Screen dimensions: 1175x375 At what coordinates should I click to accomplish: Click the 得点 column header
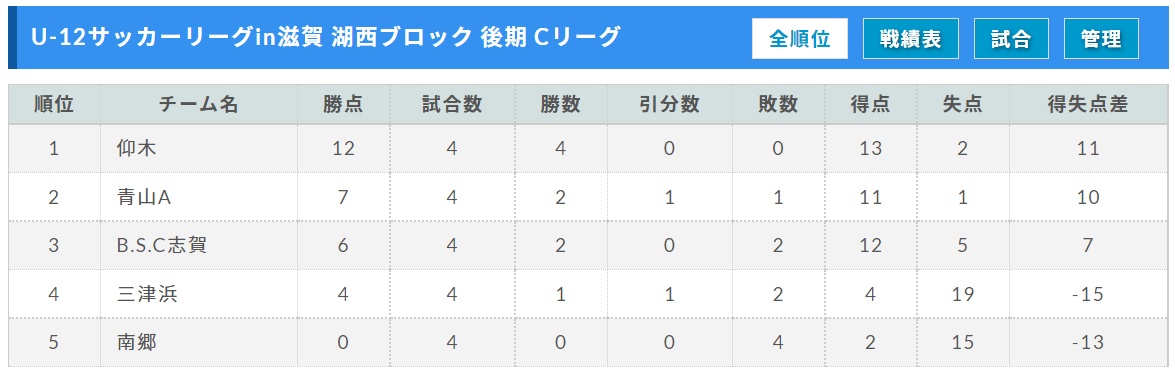871,104
